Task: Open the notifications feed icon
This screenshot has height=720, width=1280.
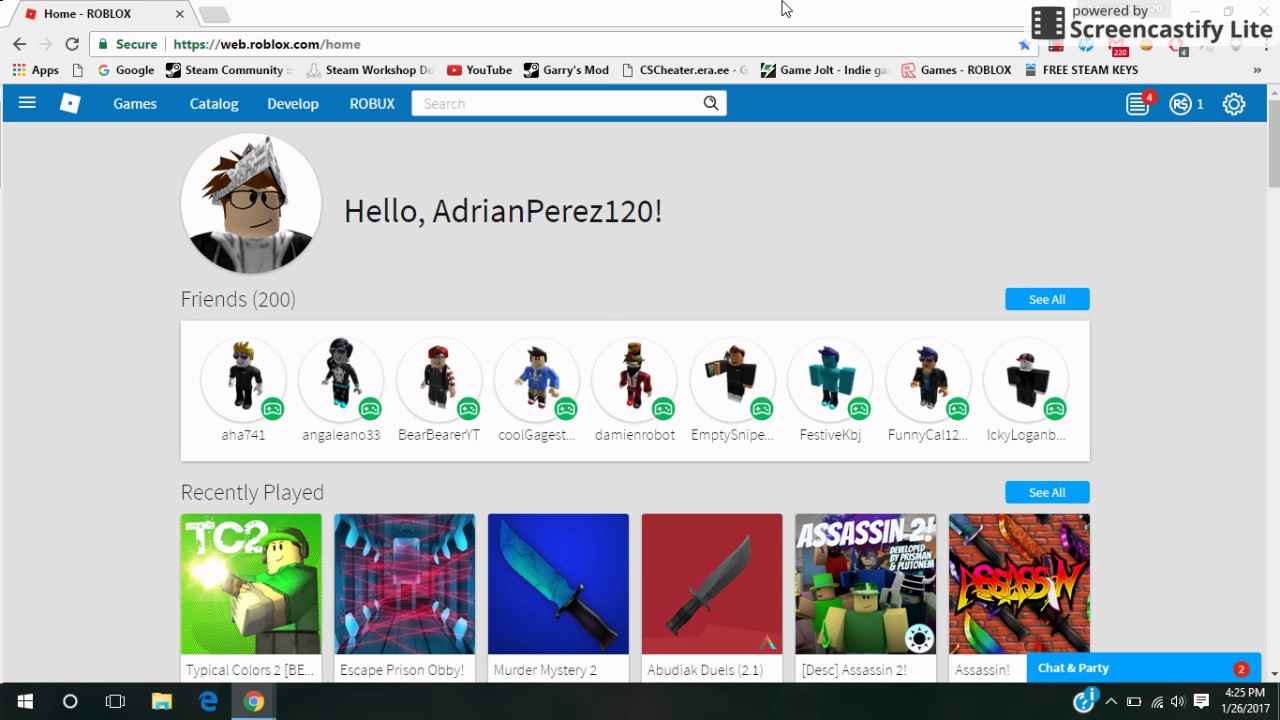Action: pos(1138,104)
